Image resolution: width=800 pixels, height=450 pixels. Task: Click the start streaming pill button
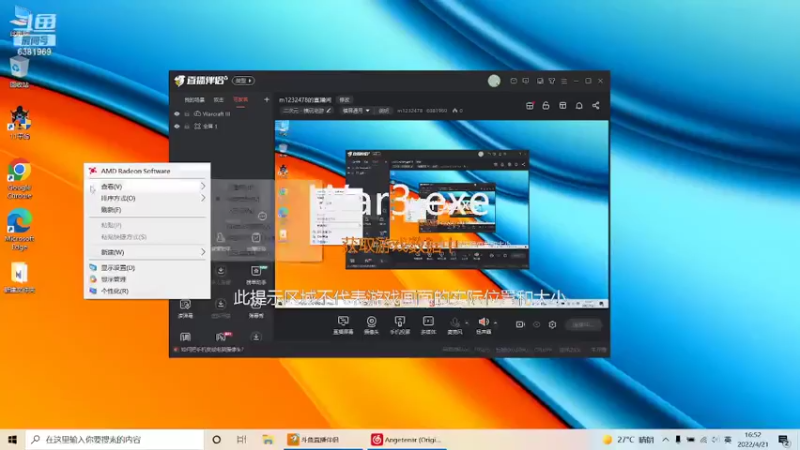[584, 324]
